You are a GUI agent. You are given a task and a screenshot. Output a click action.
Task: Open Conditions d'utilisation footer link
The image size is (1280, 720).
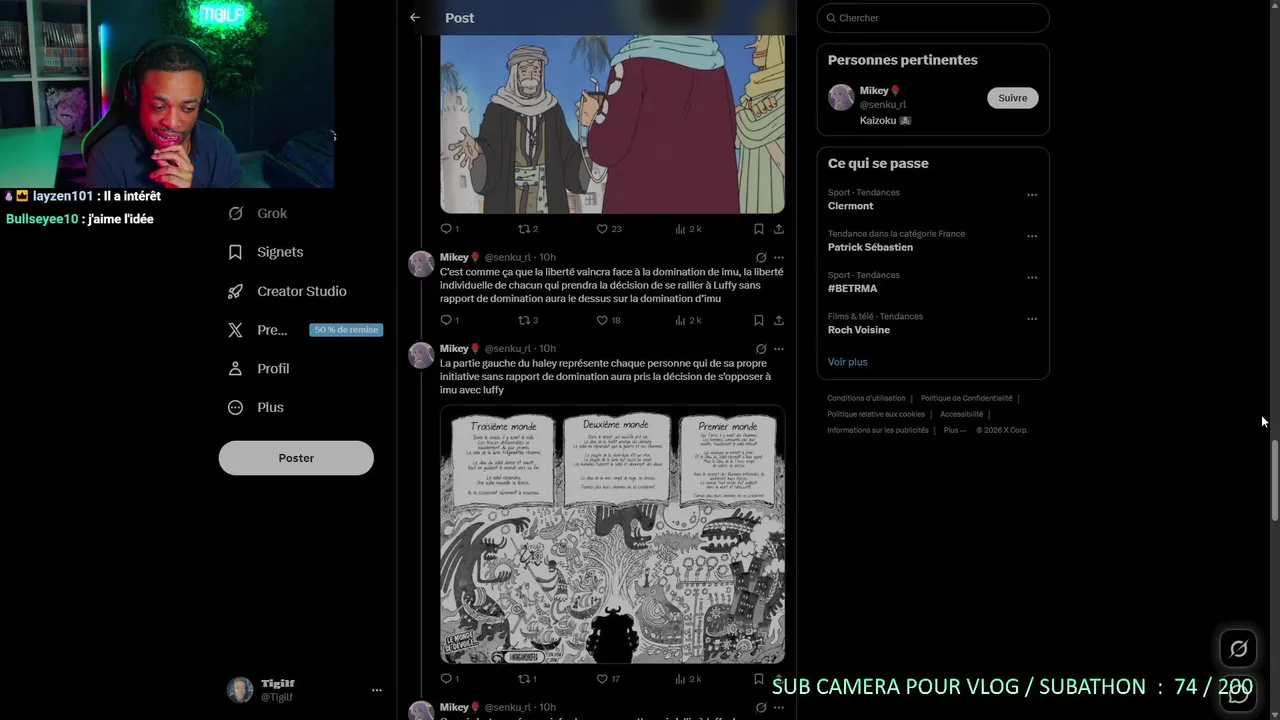(x=866, y=398)
